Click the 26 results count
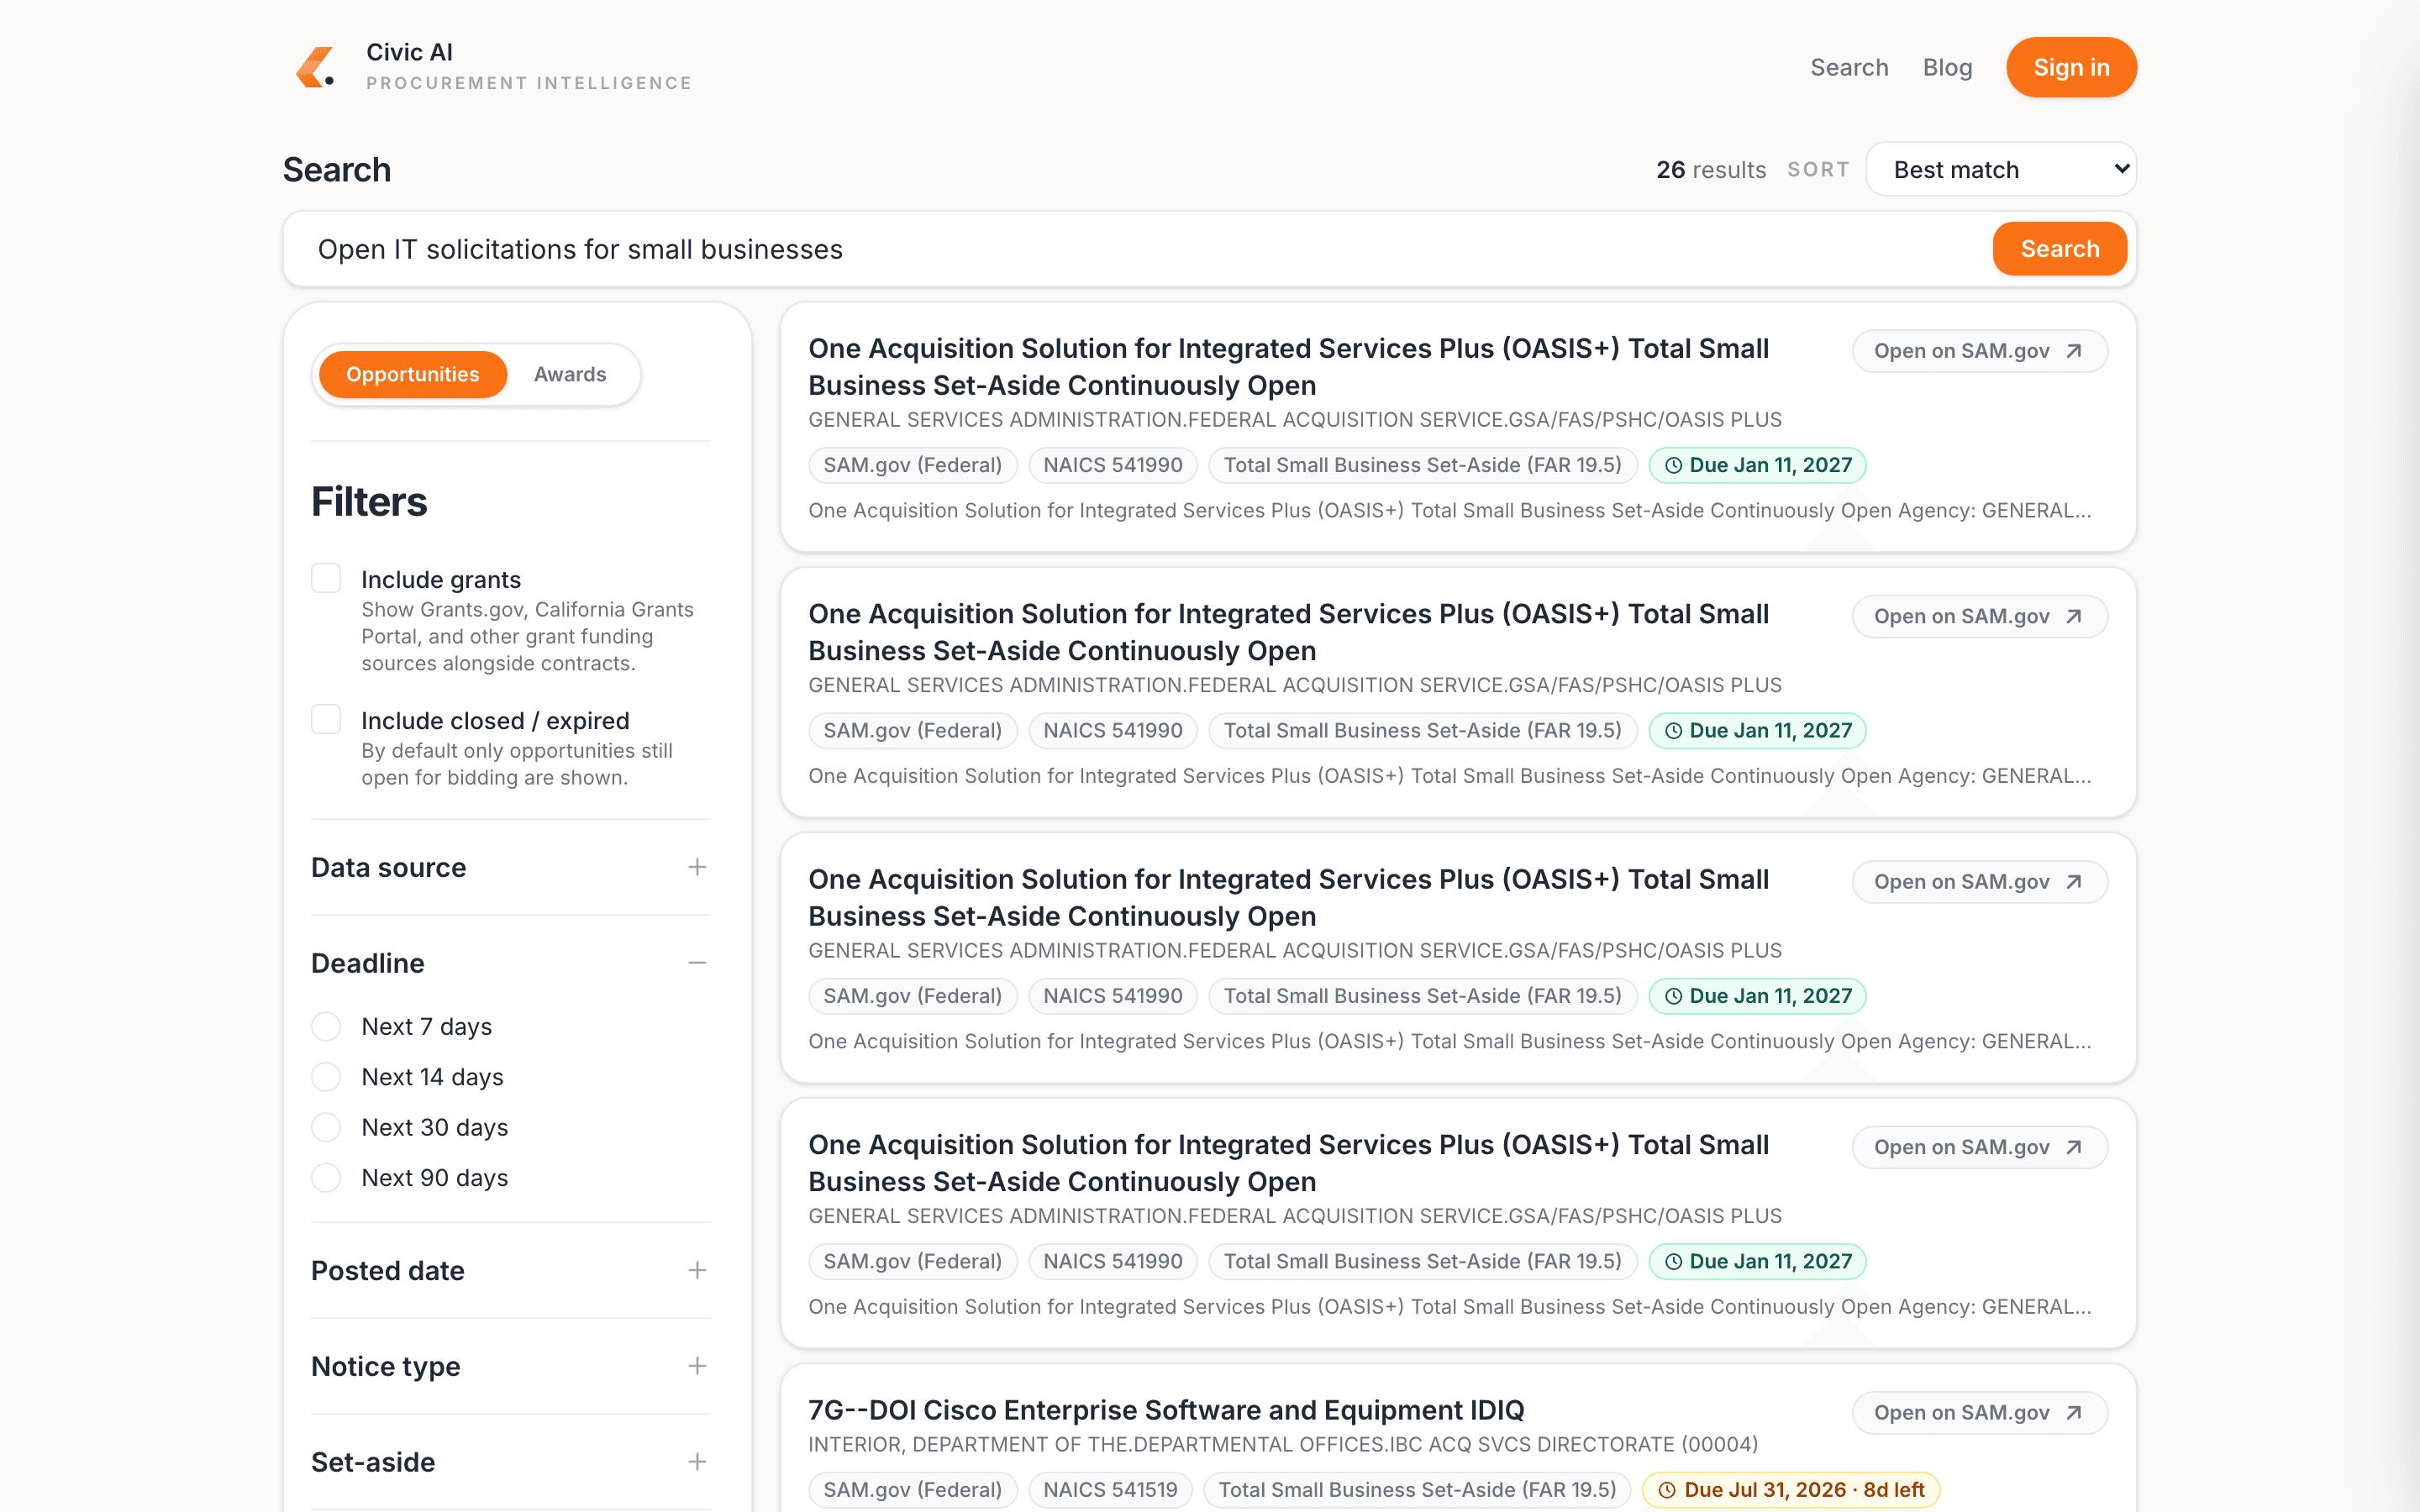The image size is (2420, 1512). pos(1711,170)
